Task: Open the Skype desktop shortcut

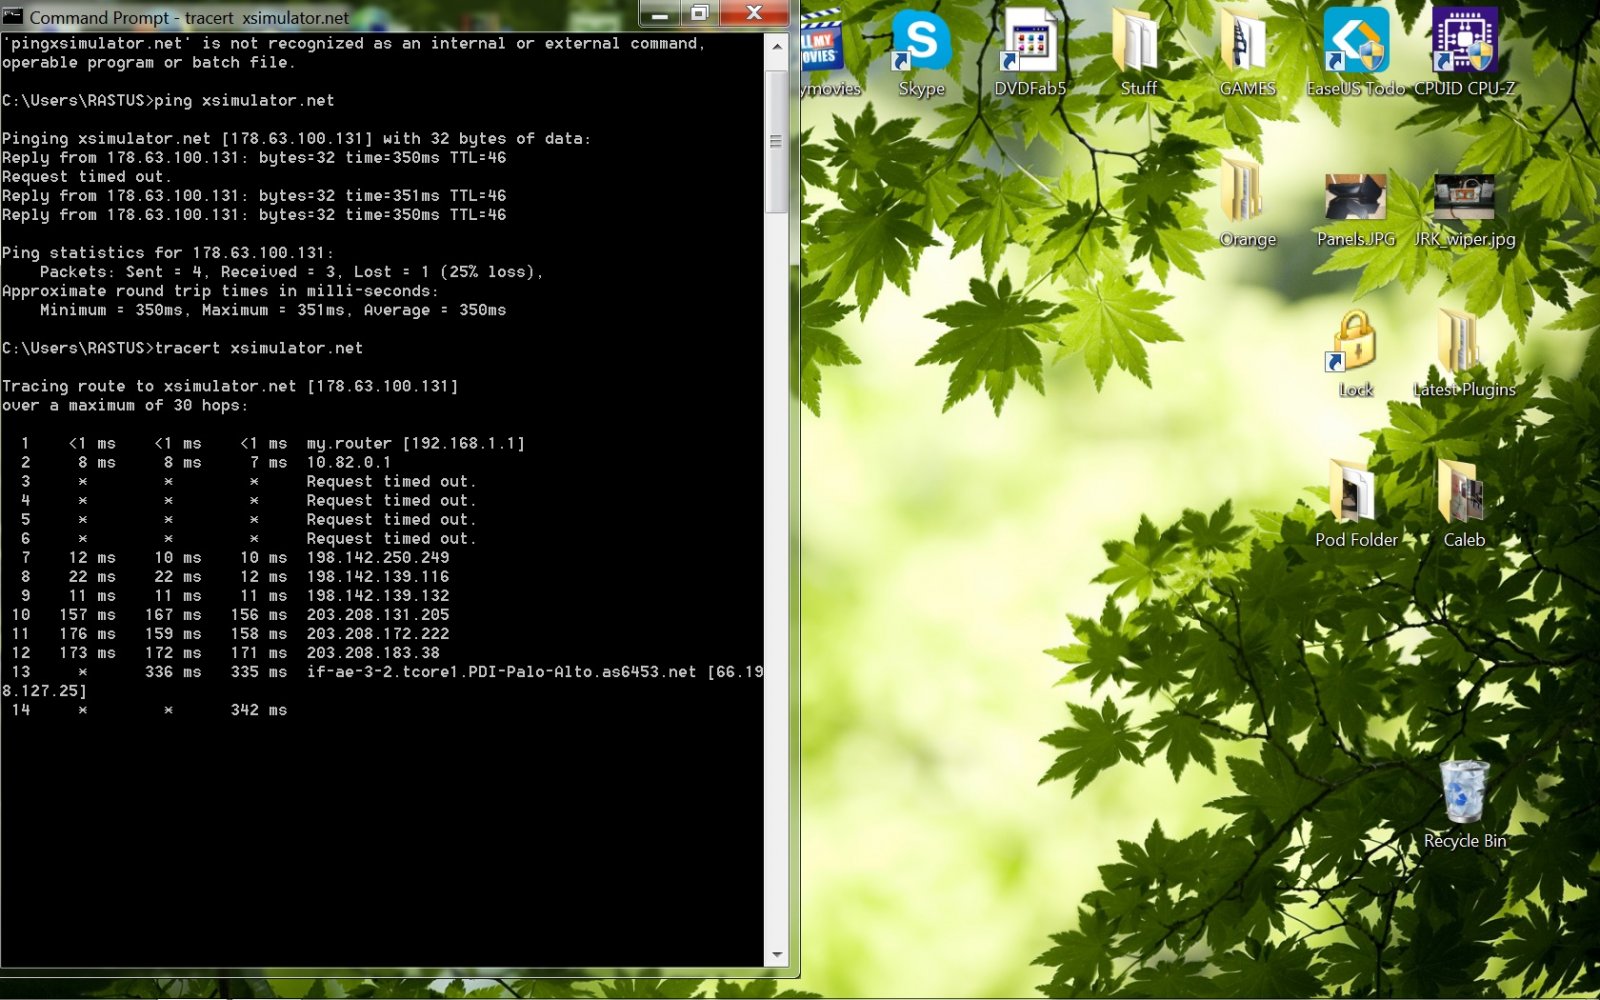Action: pyautogui.click(x=921, y=45)
